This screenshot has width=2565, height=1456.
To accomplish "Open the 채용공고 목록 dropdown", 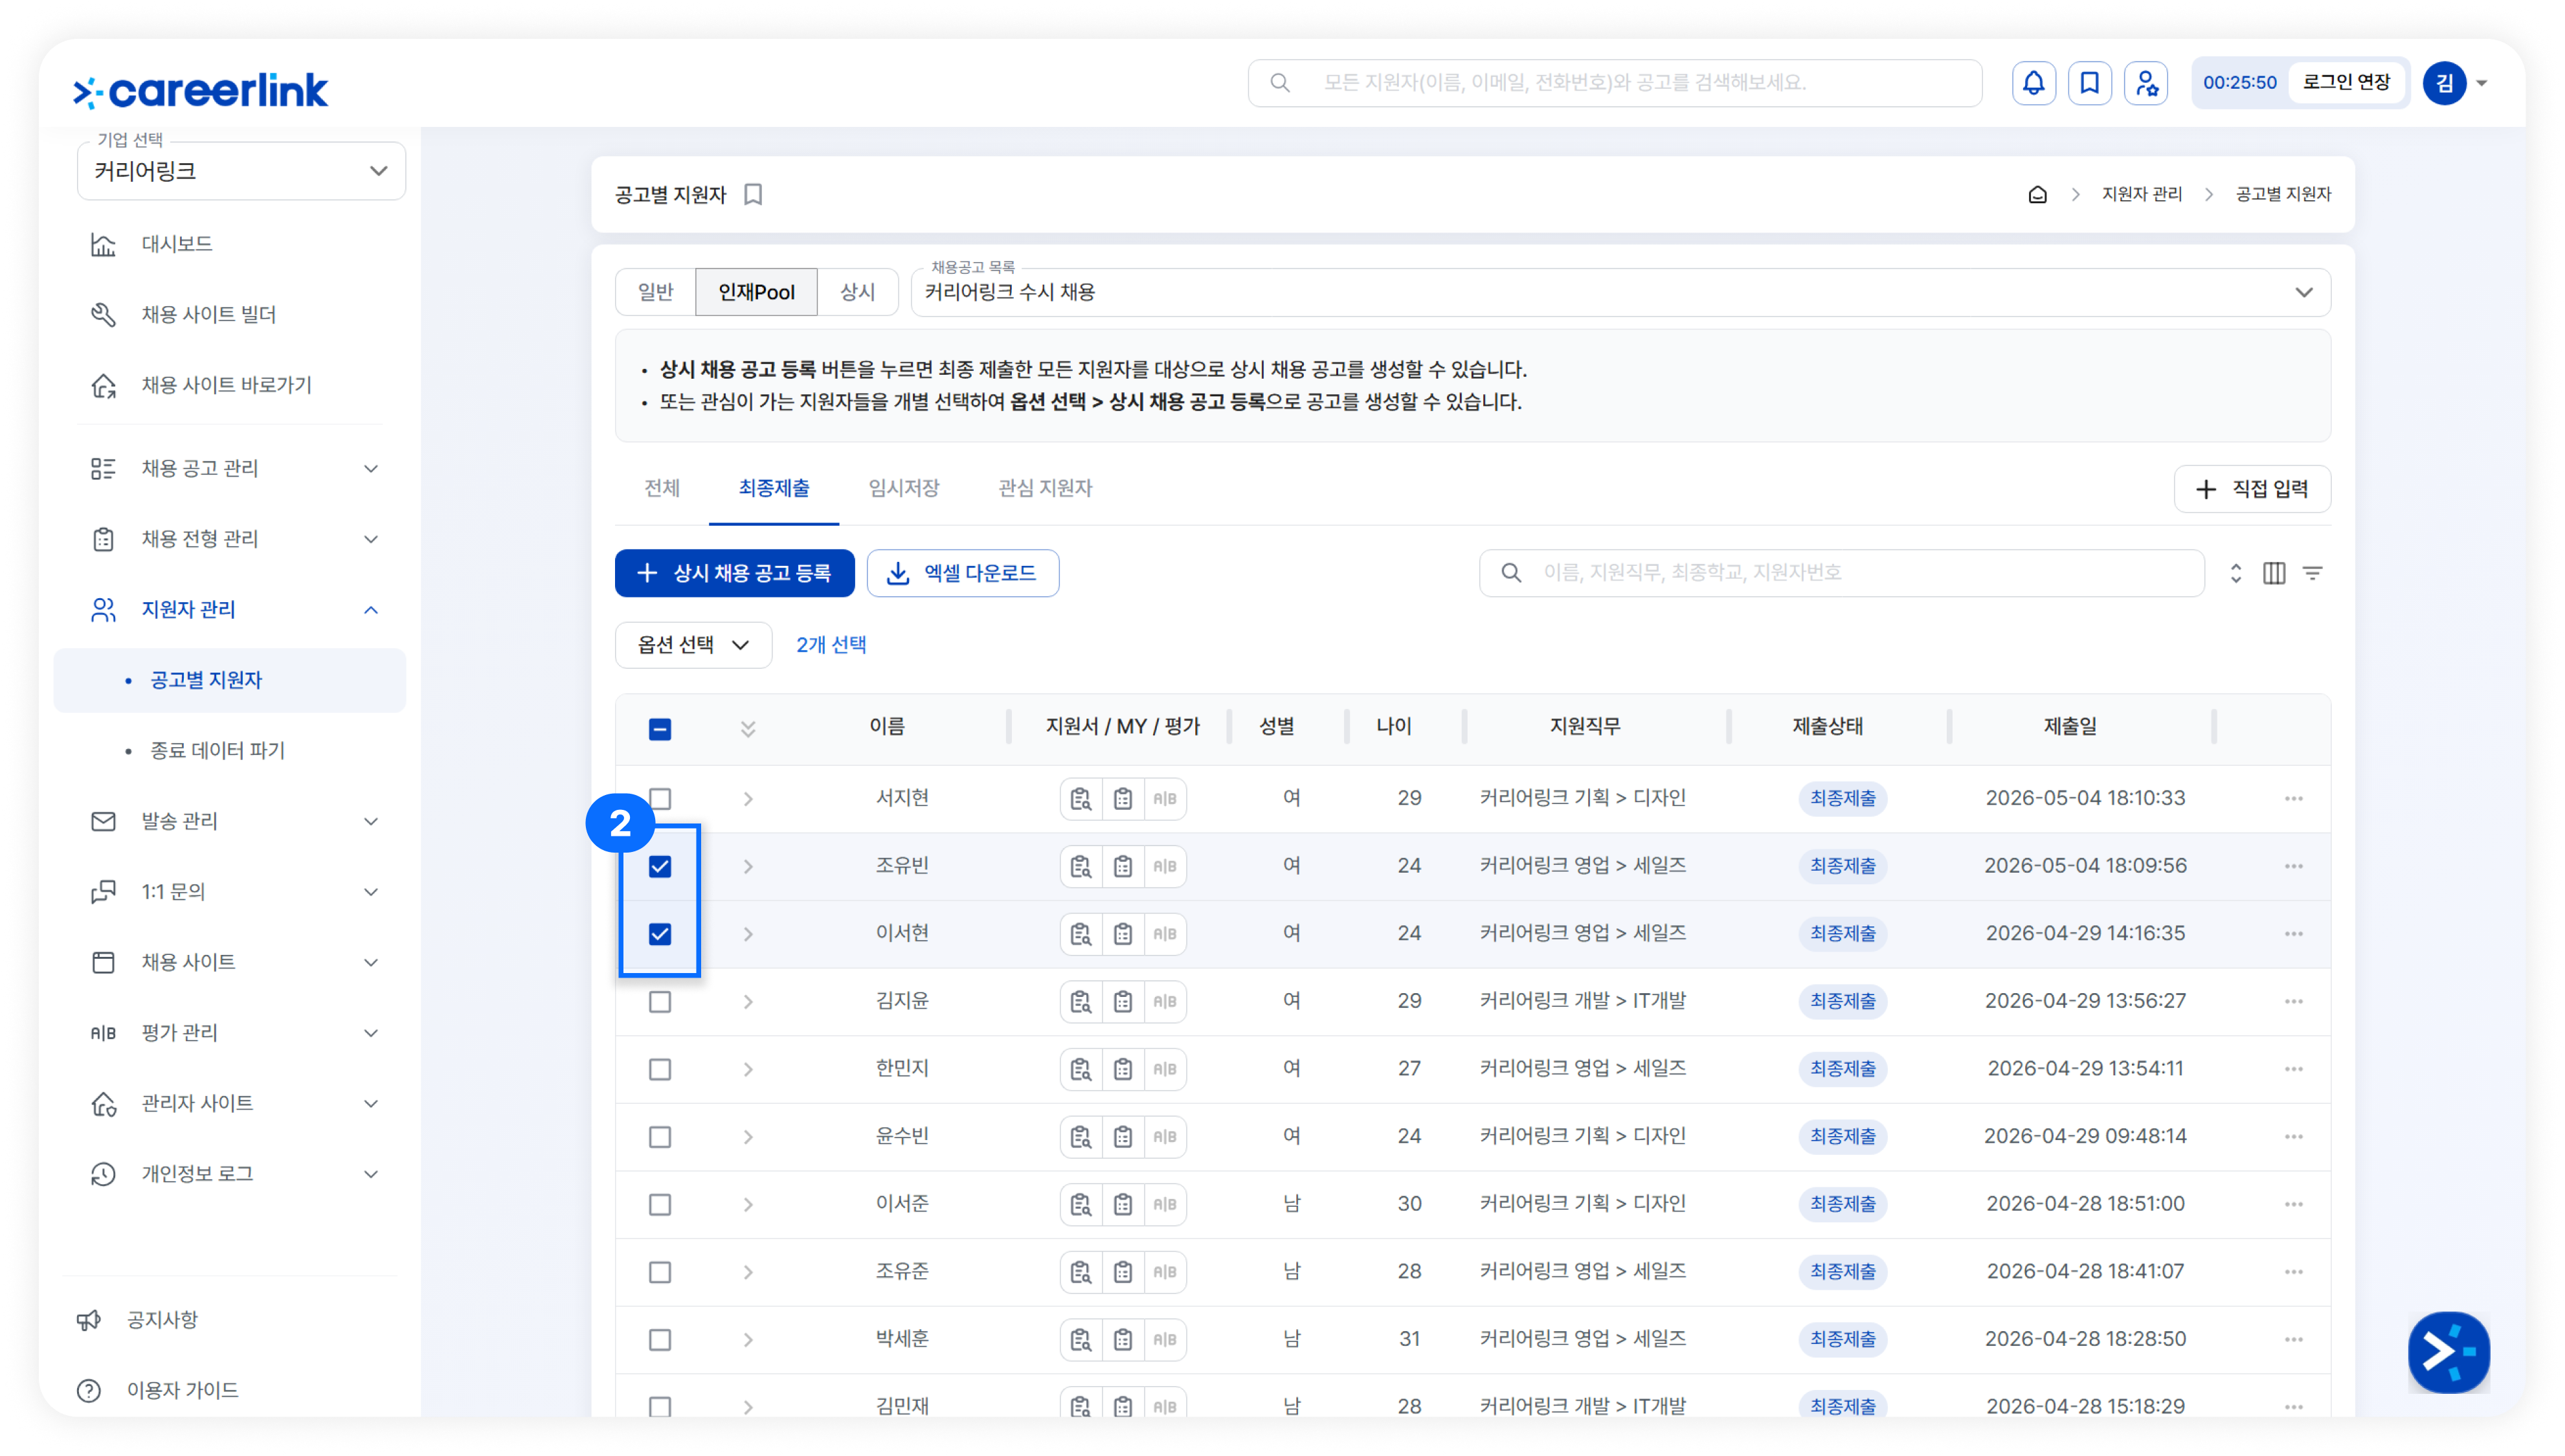I will point(1620,292).
